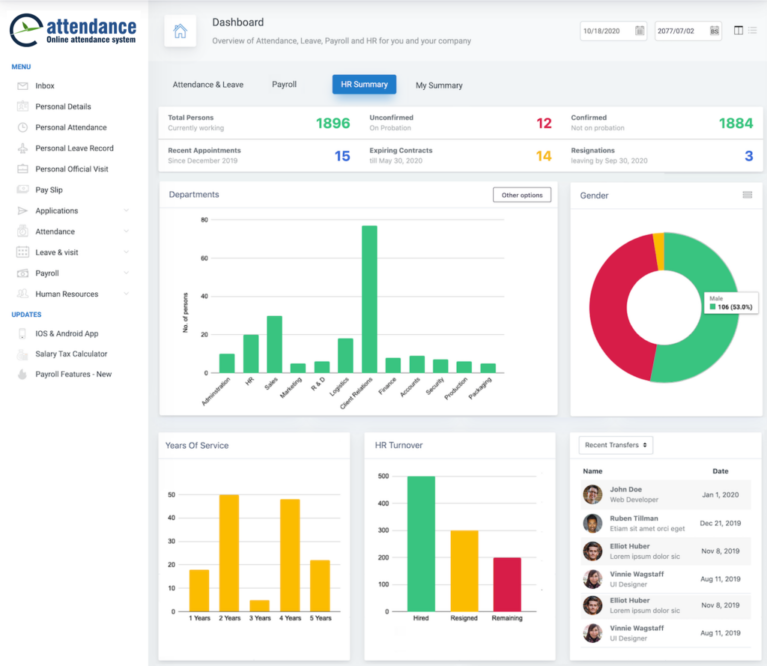The image size is (767, 666).
Task: Expand the Applications submenu chevron
Action: click(x=126, y=211)
